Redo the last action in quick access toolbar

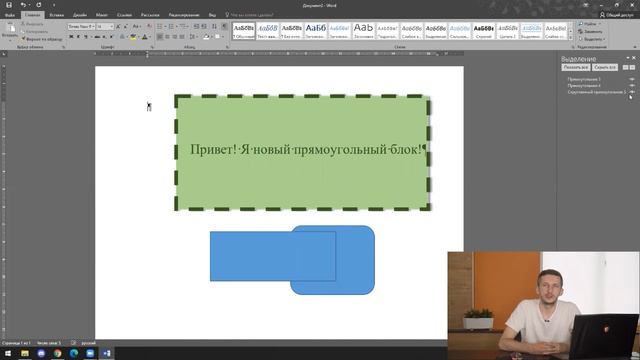39,5
